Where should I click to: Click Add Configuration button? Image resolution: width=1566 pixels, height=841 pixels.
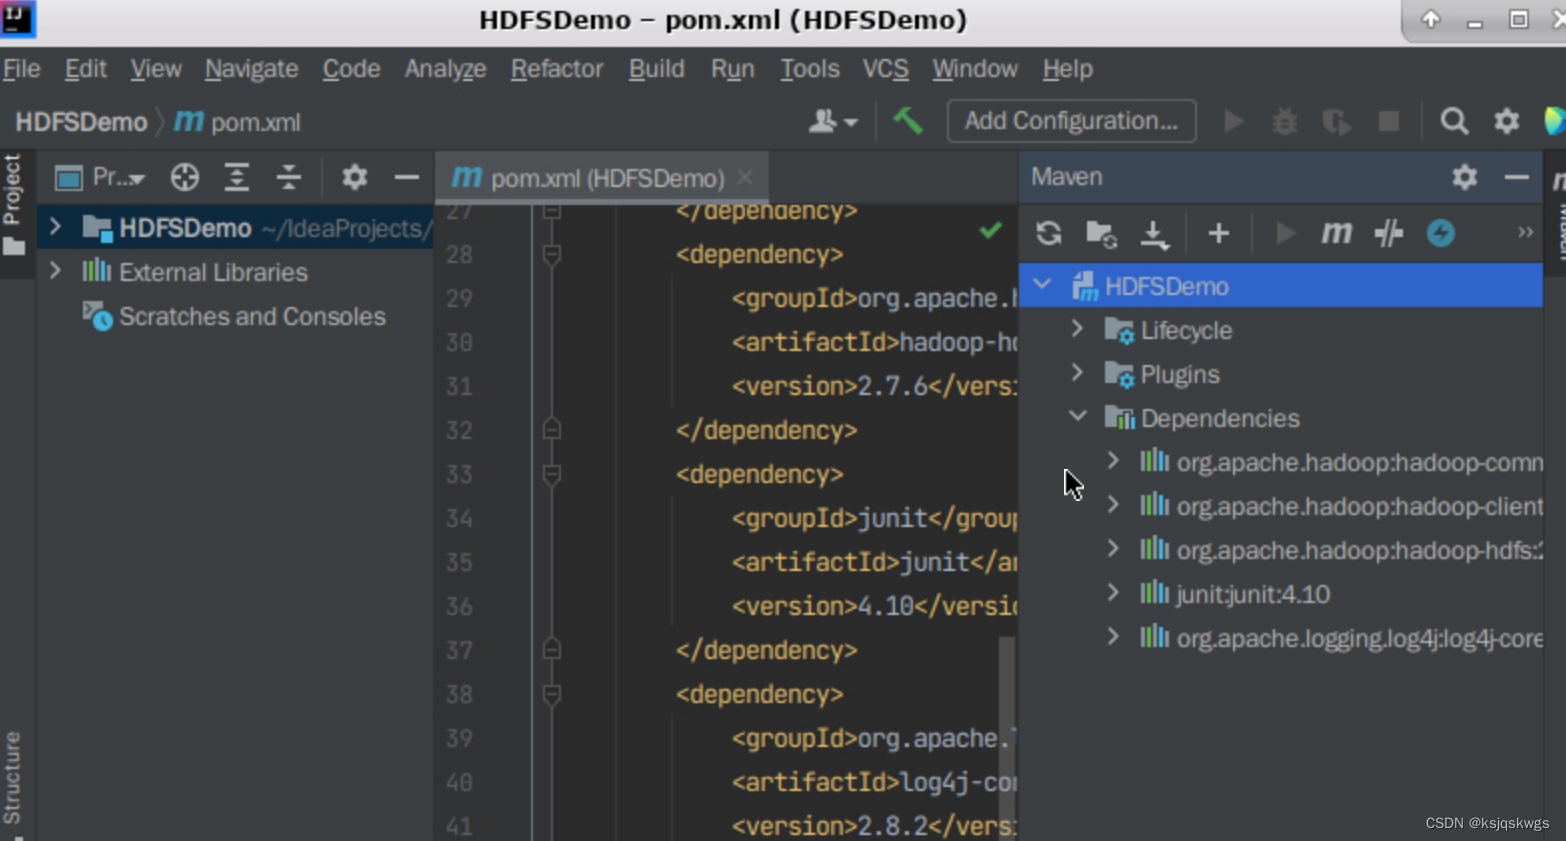pos(1070,120)
